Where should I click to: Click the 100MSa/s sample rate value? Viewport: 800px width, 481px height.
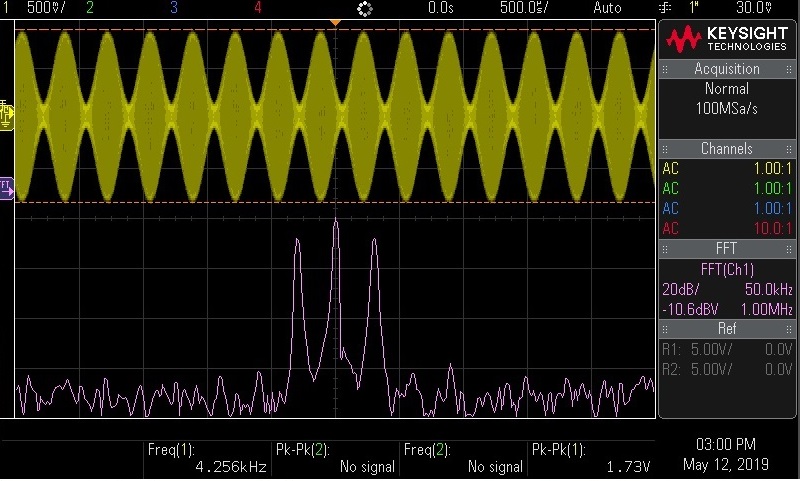tap(727, 108)
